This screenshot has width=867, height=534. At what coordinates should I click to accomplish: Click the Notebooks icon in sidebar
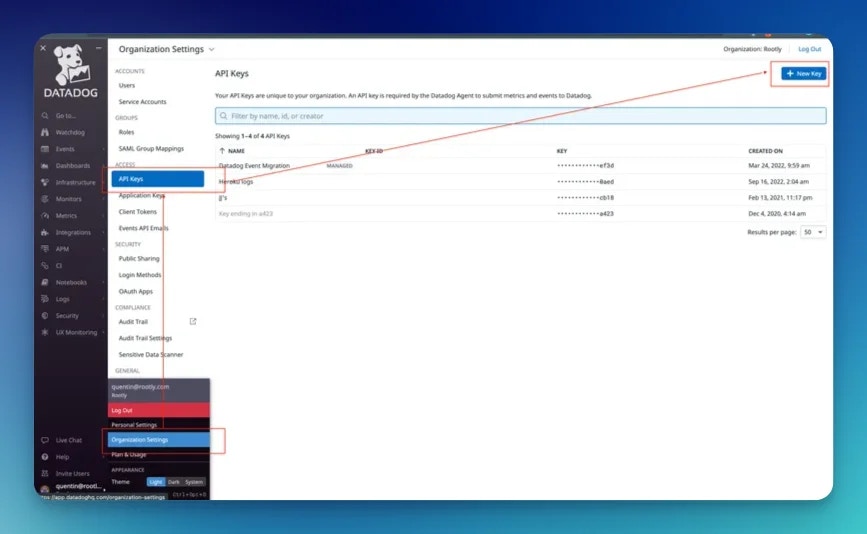coord(45,282)
